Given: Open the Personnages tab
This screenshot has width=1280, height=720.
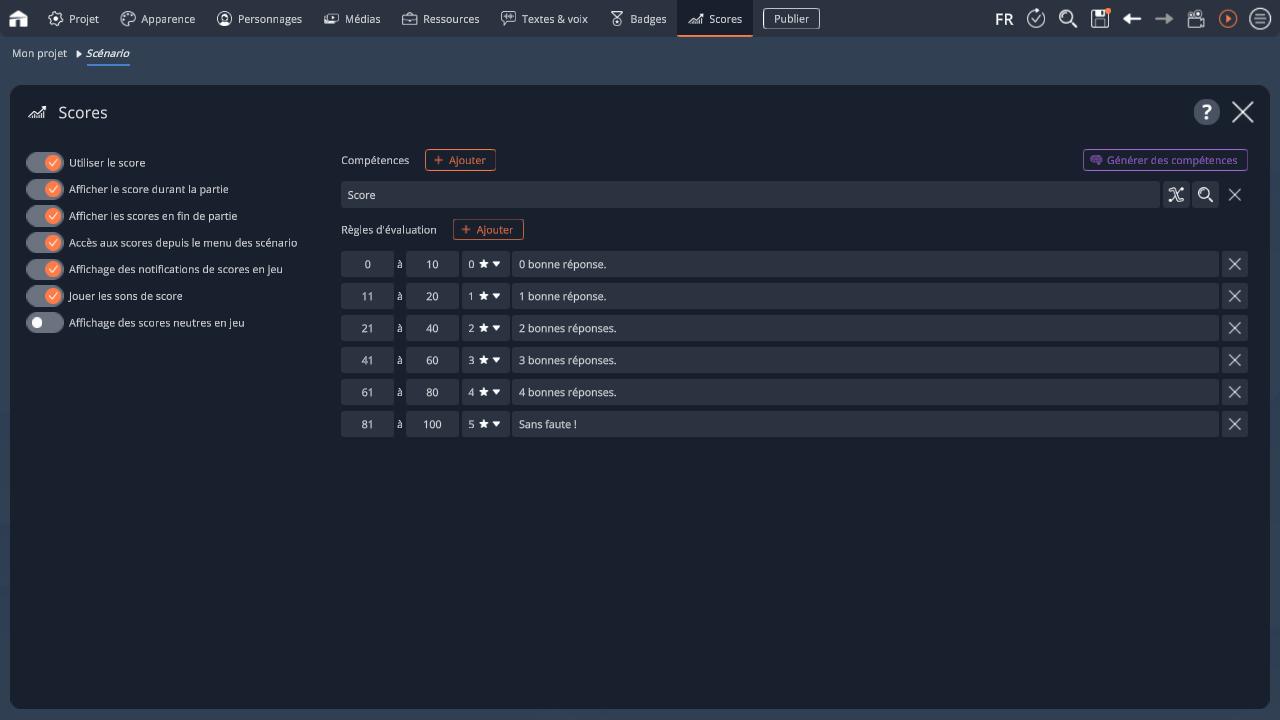Looking at the screenshot, I should pyautogui.click(x=259, y=19).
